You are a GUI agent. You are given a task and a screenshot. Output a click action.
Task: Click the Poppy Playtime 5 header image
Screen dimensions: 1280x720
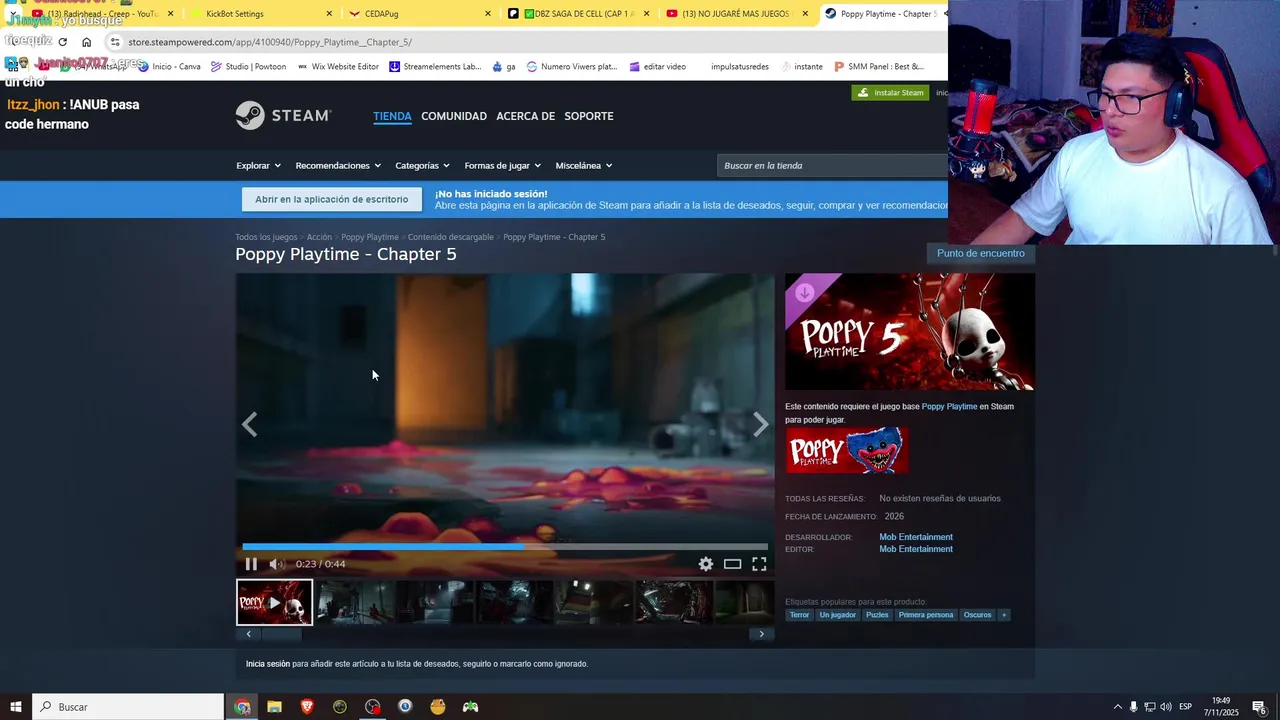tap(909, 332)
